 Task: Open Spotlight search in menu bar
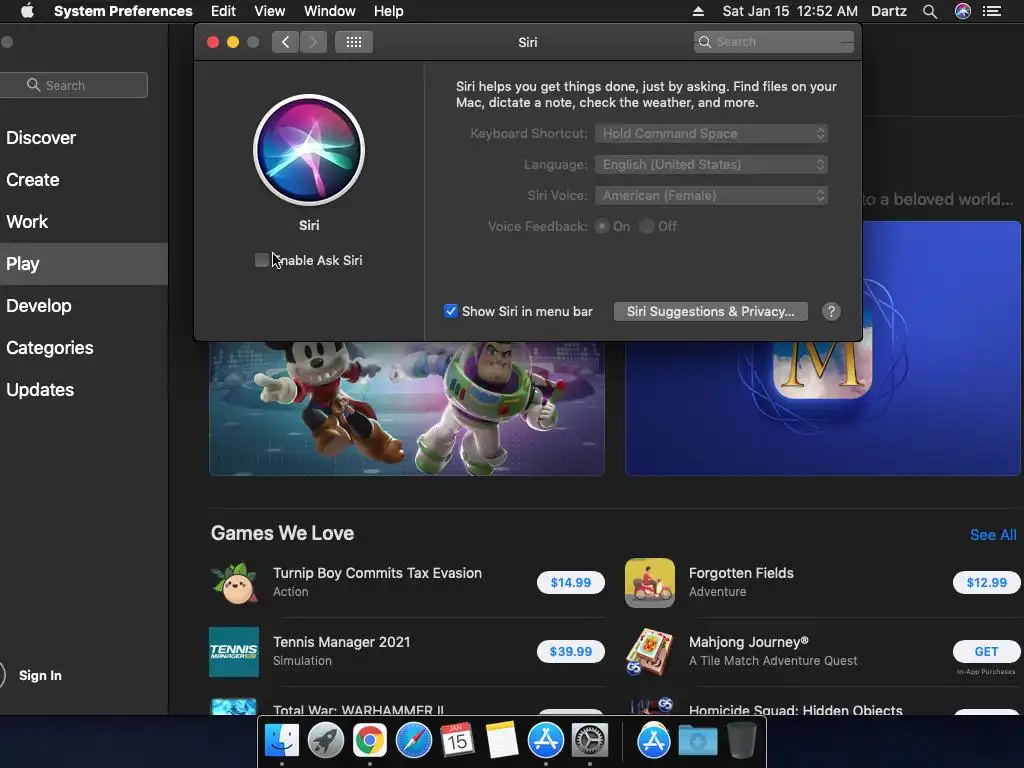click(930, 11)
